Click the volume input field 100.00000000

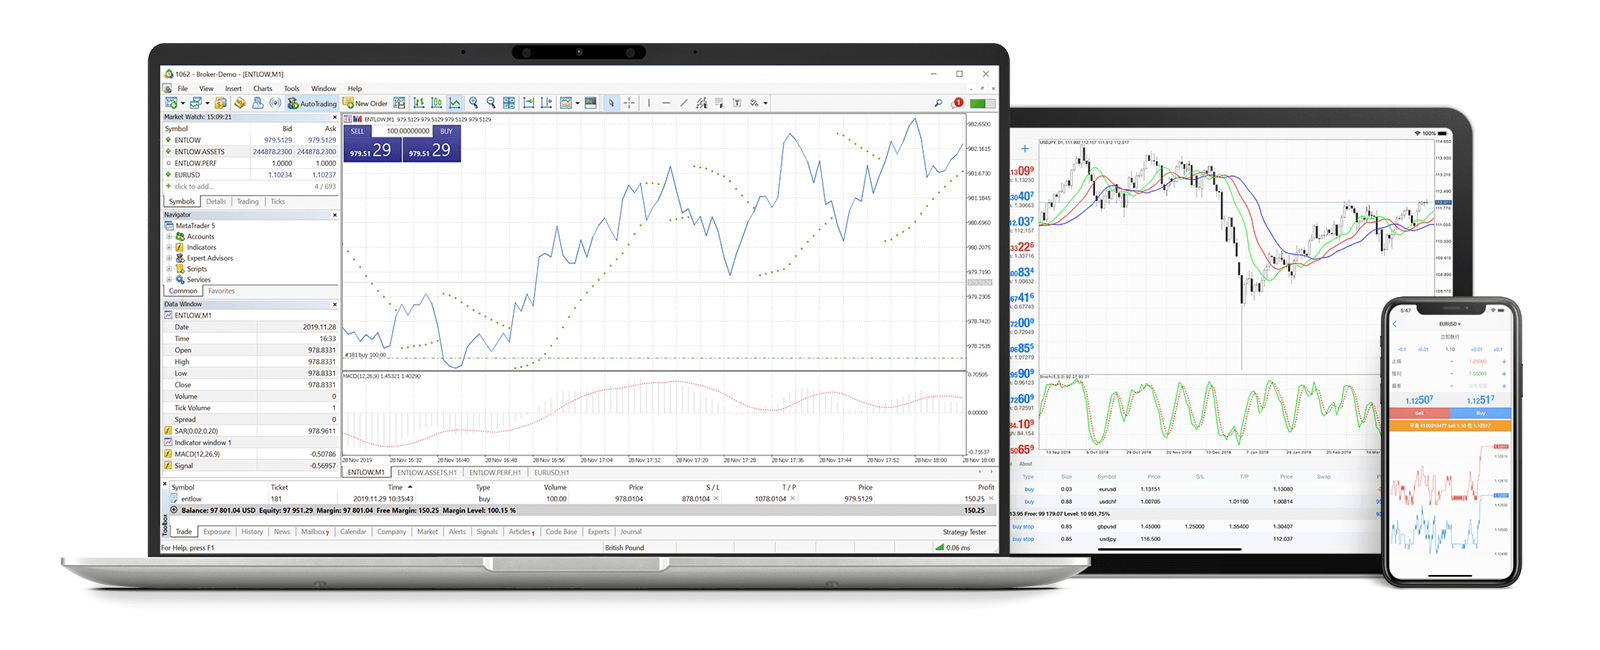(407, 131)
